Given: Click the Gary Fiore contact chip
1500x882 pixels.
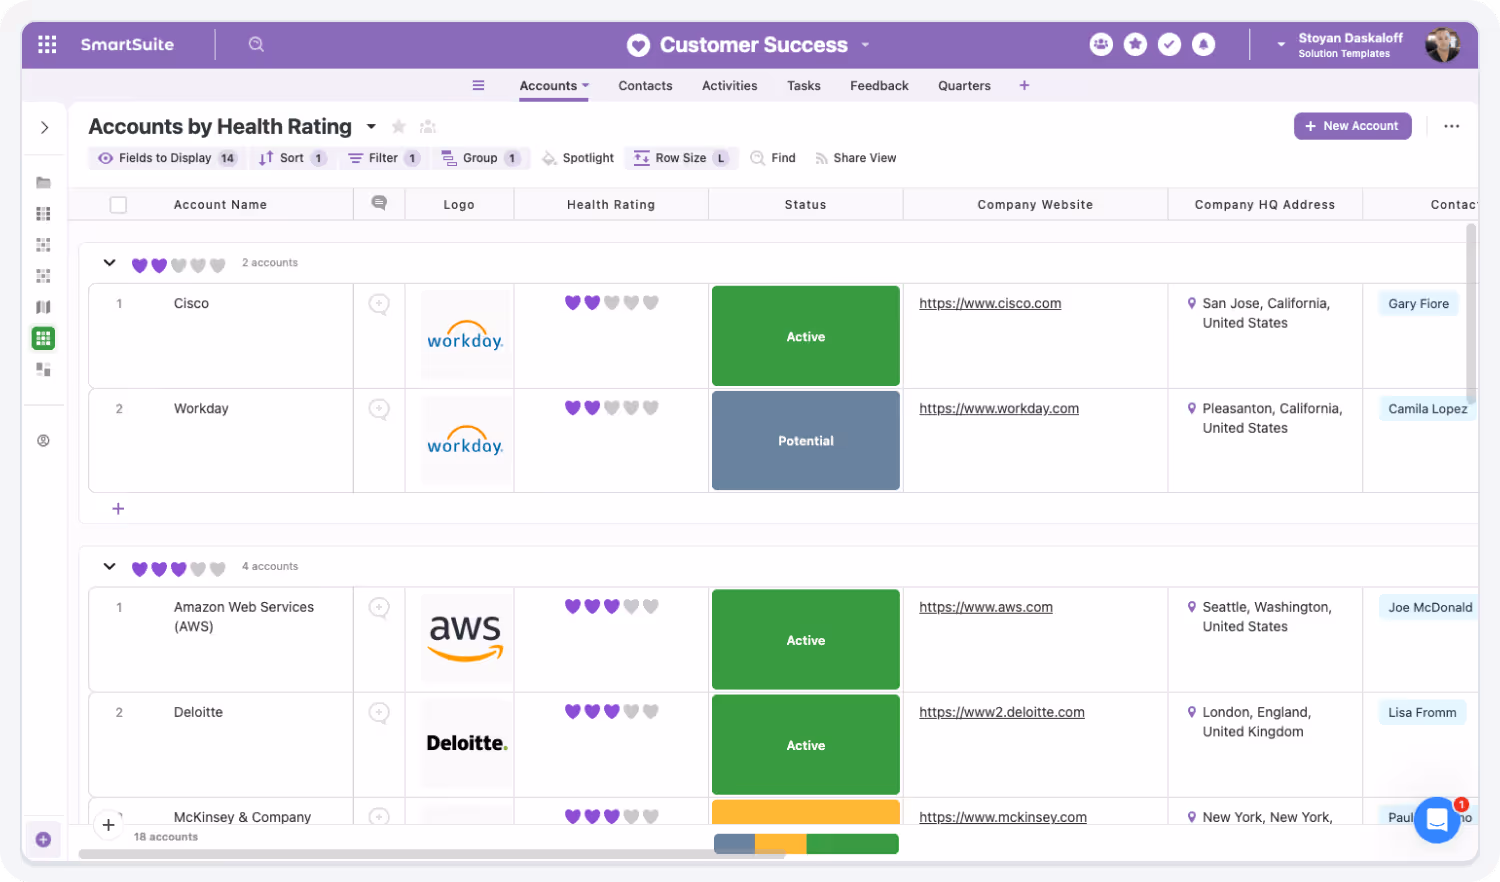Looking at the screenshot, I should point(1418,304).
